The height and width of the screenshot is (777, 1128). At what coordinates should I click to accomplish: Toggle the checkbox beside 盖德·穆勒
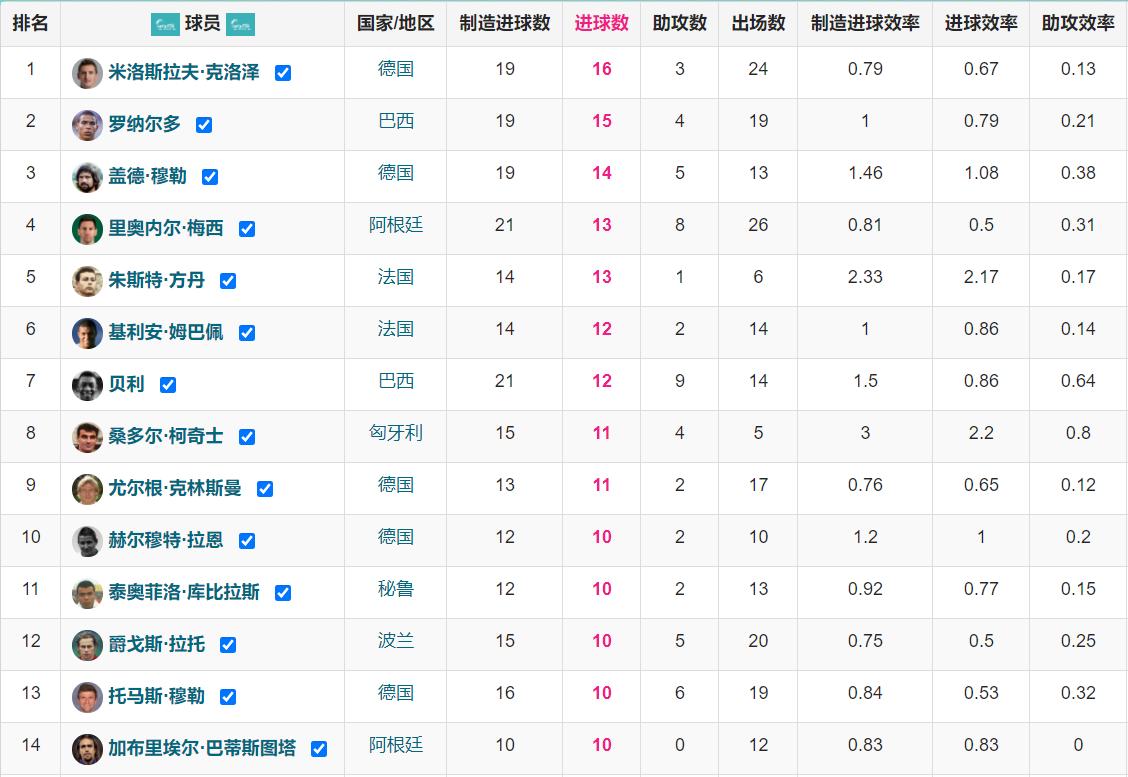210,177
